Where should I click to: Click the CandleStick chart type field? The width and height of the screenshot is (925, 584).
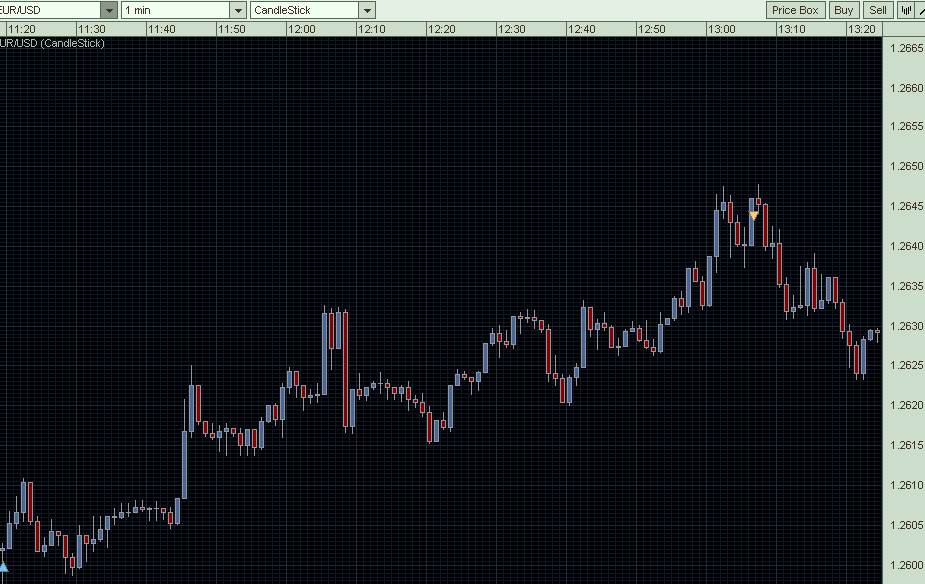304,10
